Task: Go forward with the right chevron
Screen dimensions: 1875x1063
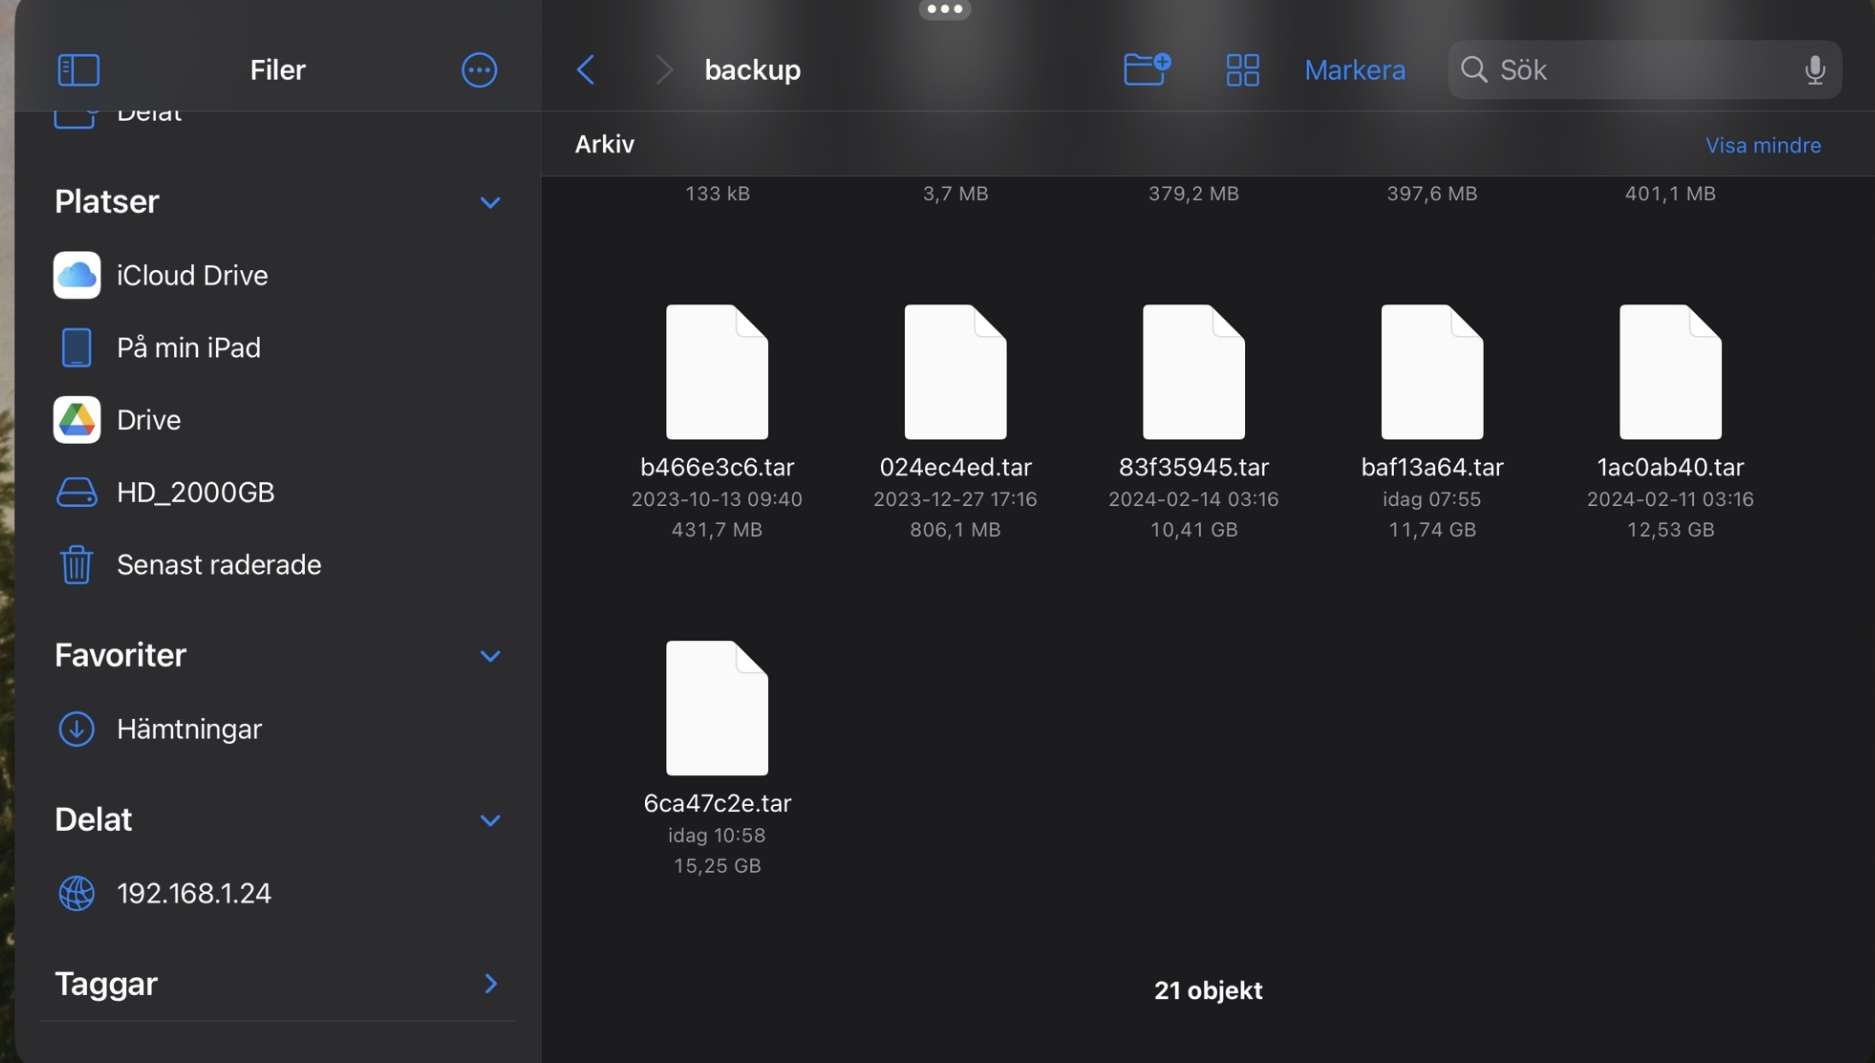Action: click(663, 70)
